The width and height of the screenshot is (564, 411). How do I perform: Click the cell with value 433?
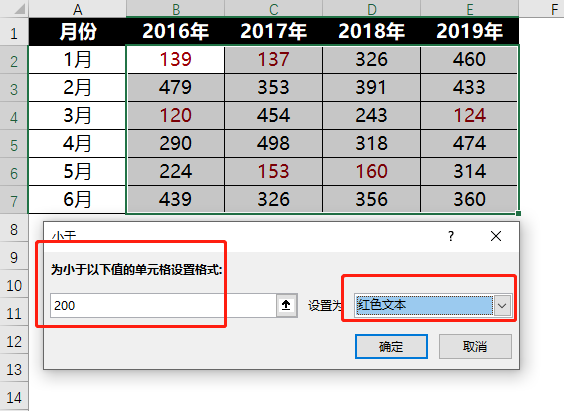coord(470,88)
